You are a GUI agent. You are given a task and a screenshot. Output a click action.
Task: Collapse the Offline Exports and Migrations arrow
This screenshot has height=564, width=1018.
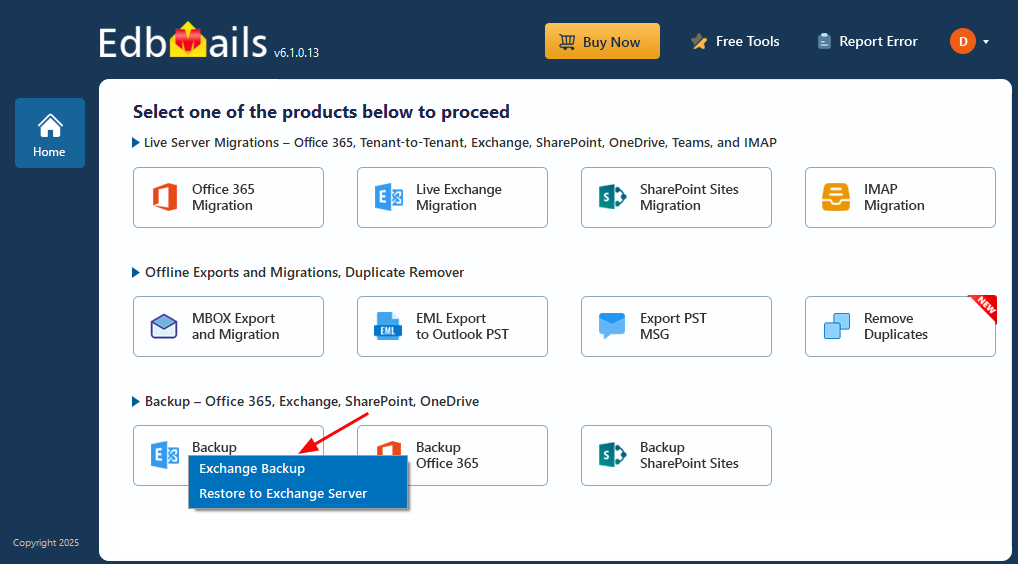pos(136,273)
